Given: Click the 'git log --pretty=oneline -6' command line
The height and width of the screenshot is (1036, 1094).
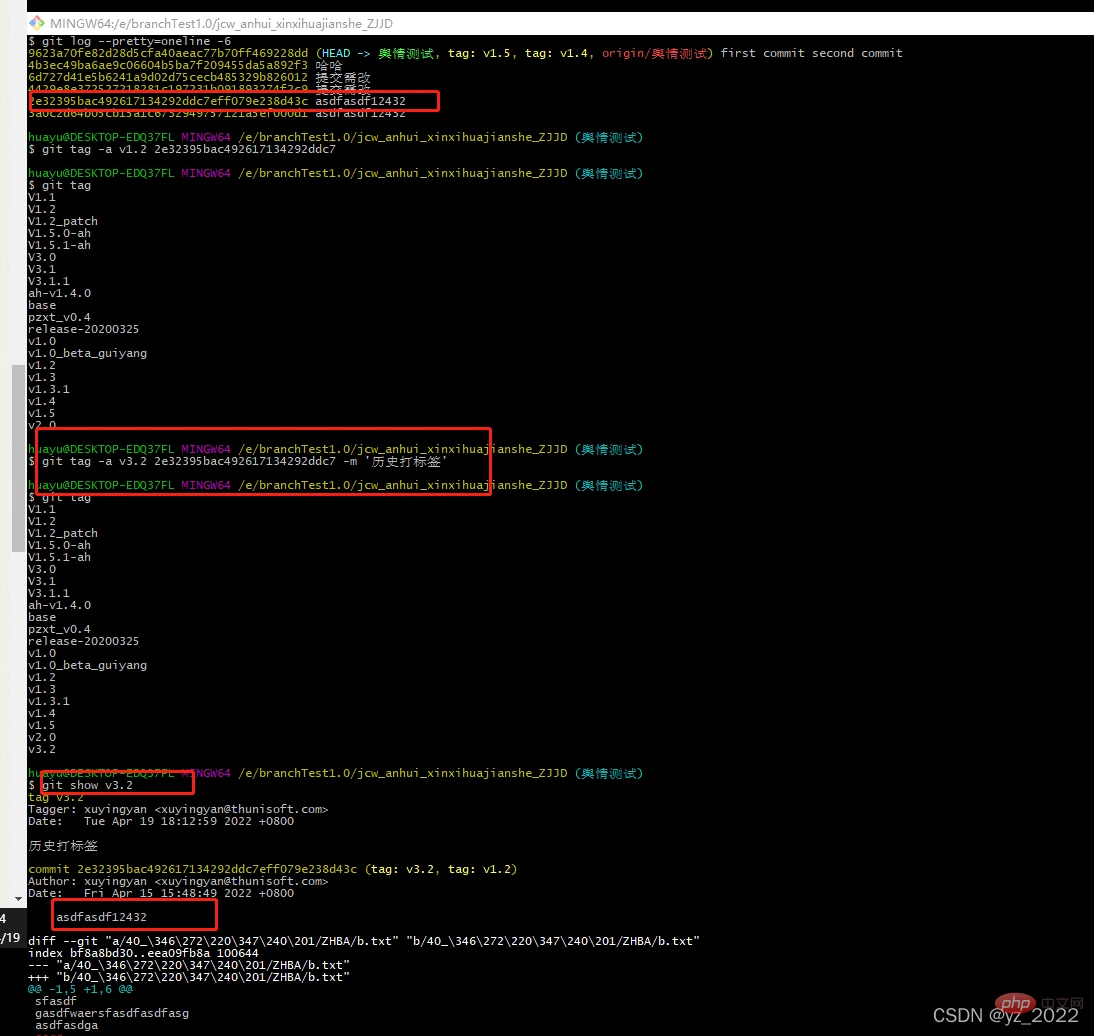Looking at the screenshot, I should (x=130, y=41).
